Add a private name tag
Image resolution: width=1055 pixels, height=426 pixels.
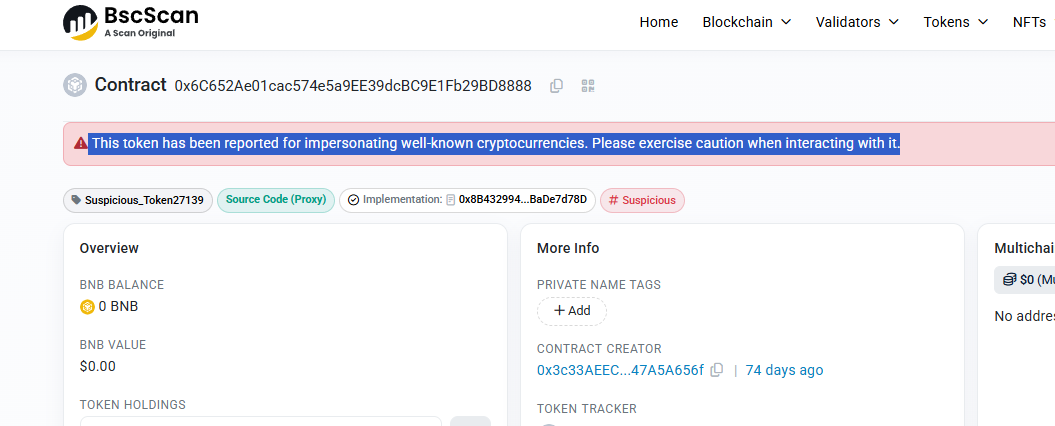[x=572, y=311]
